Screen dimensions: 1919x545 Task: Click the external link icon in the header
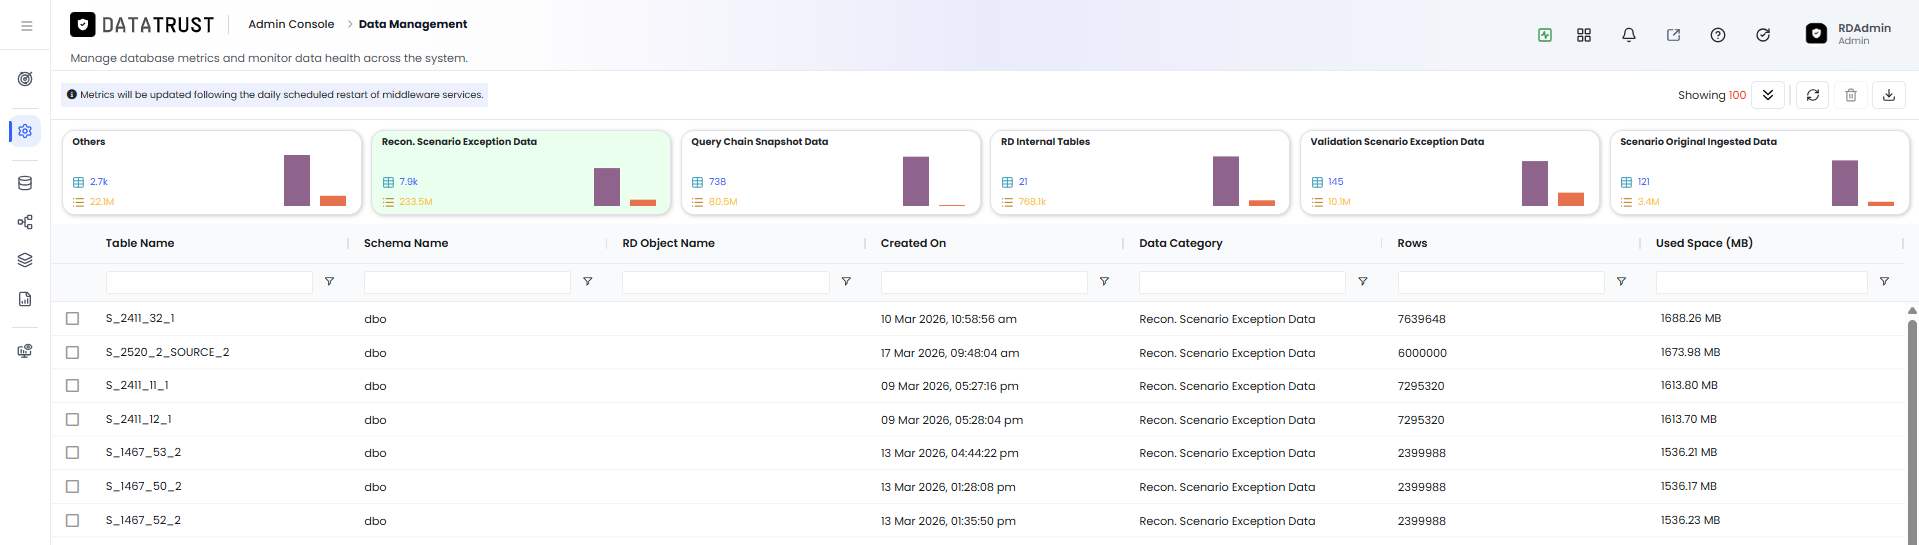coord(1673,35)
